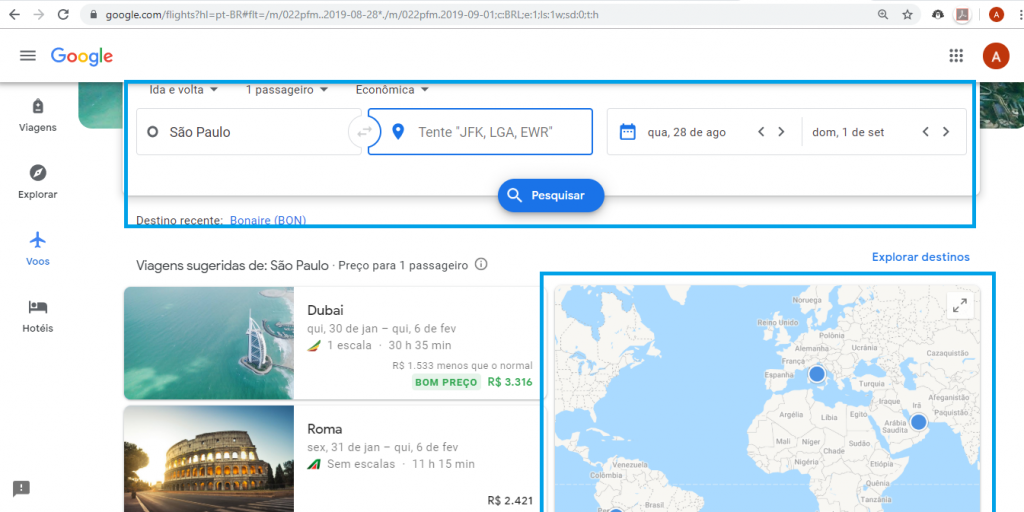Open the price info icon
Viewport: 1024px width, 512px height.
click(x=481, y=264)
